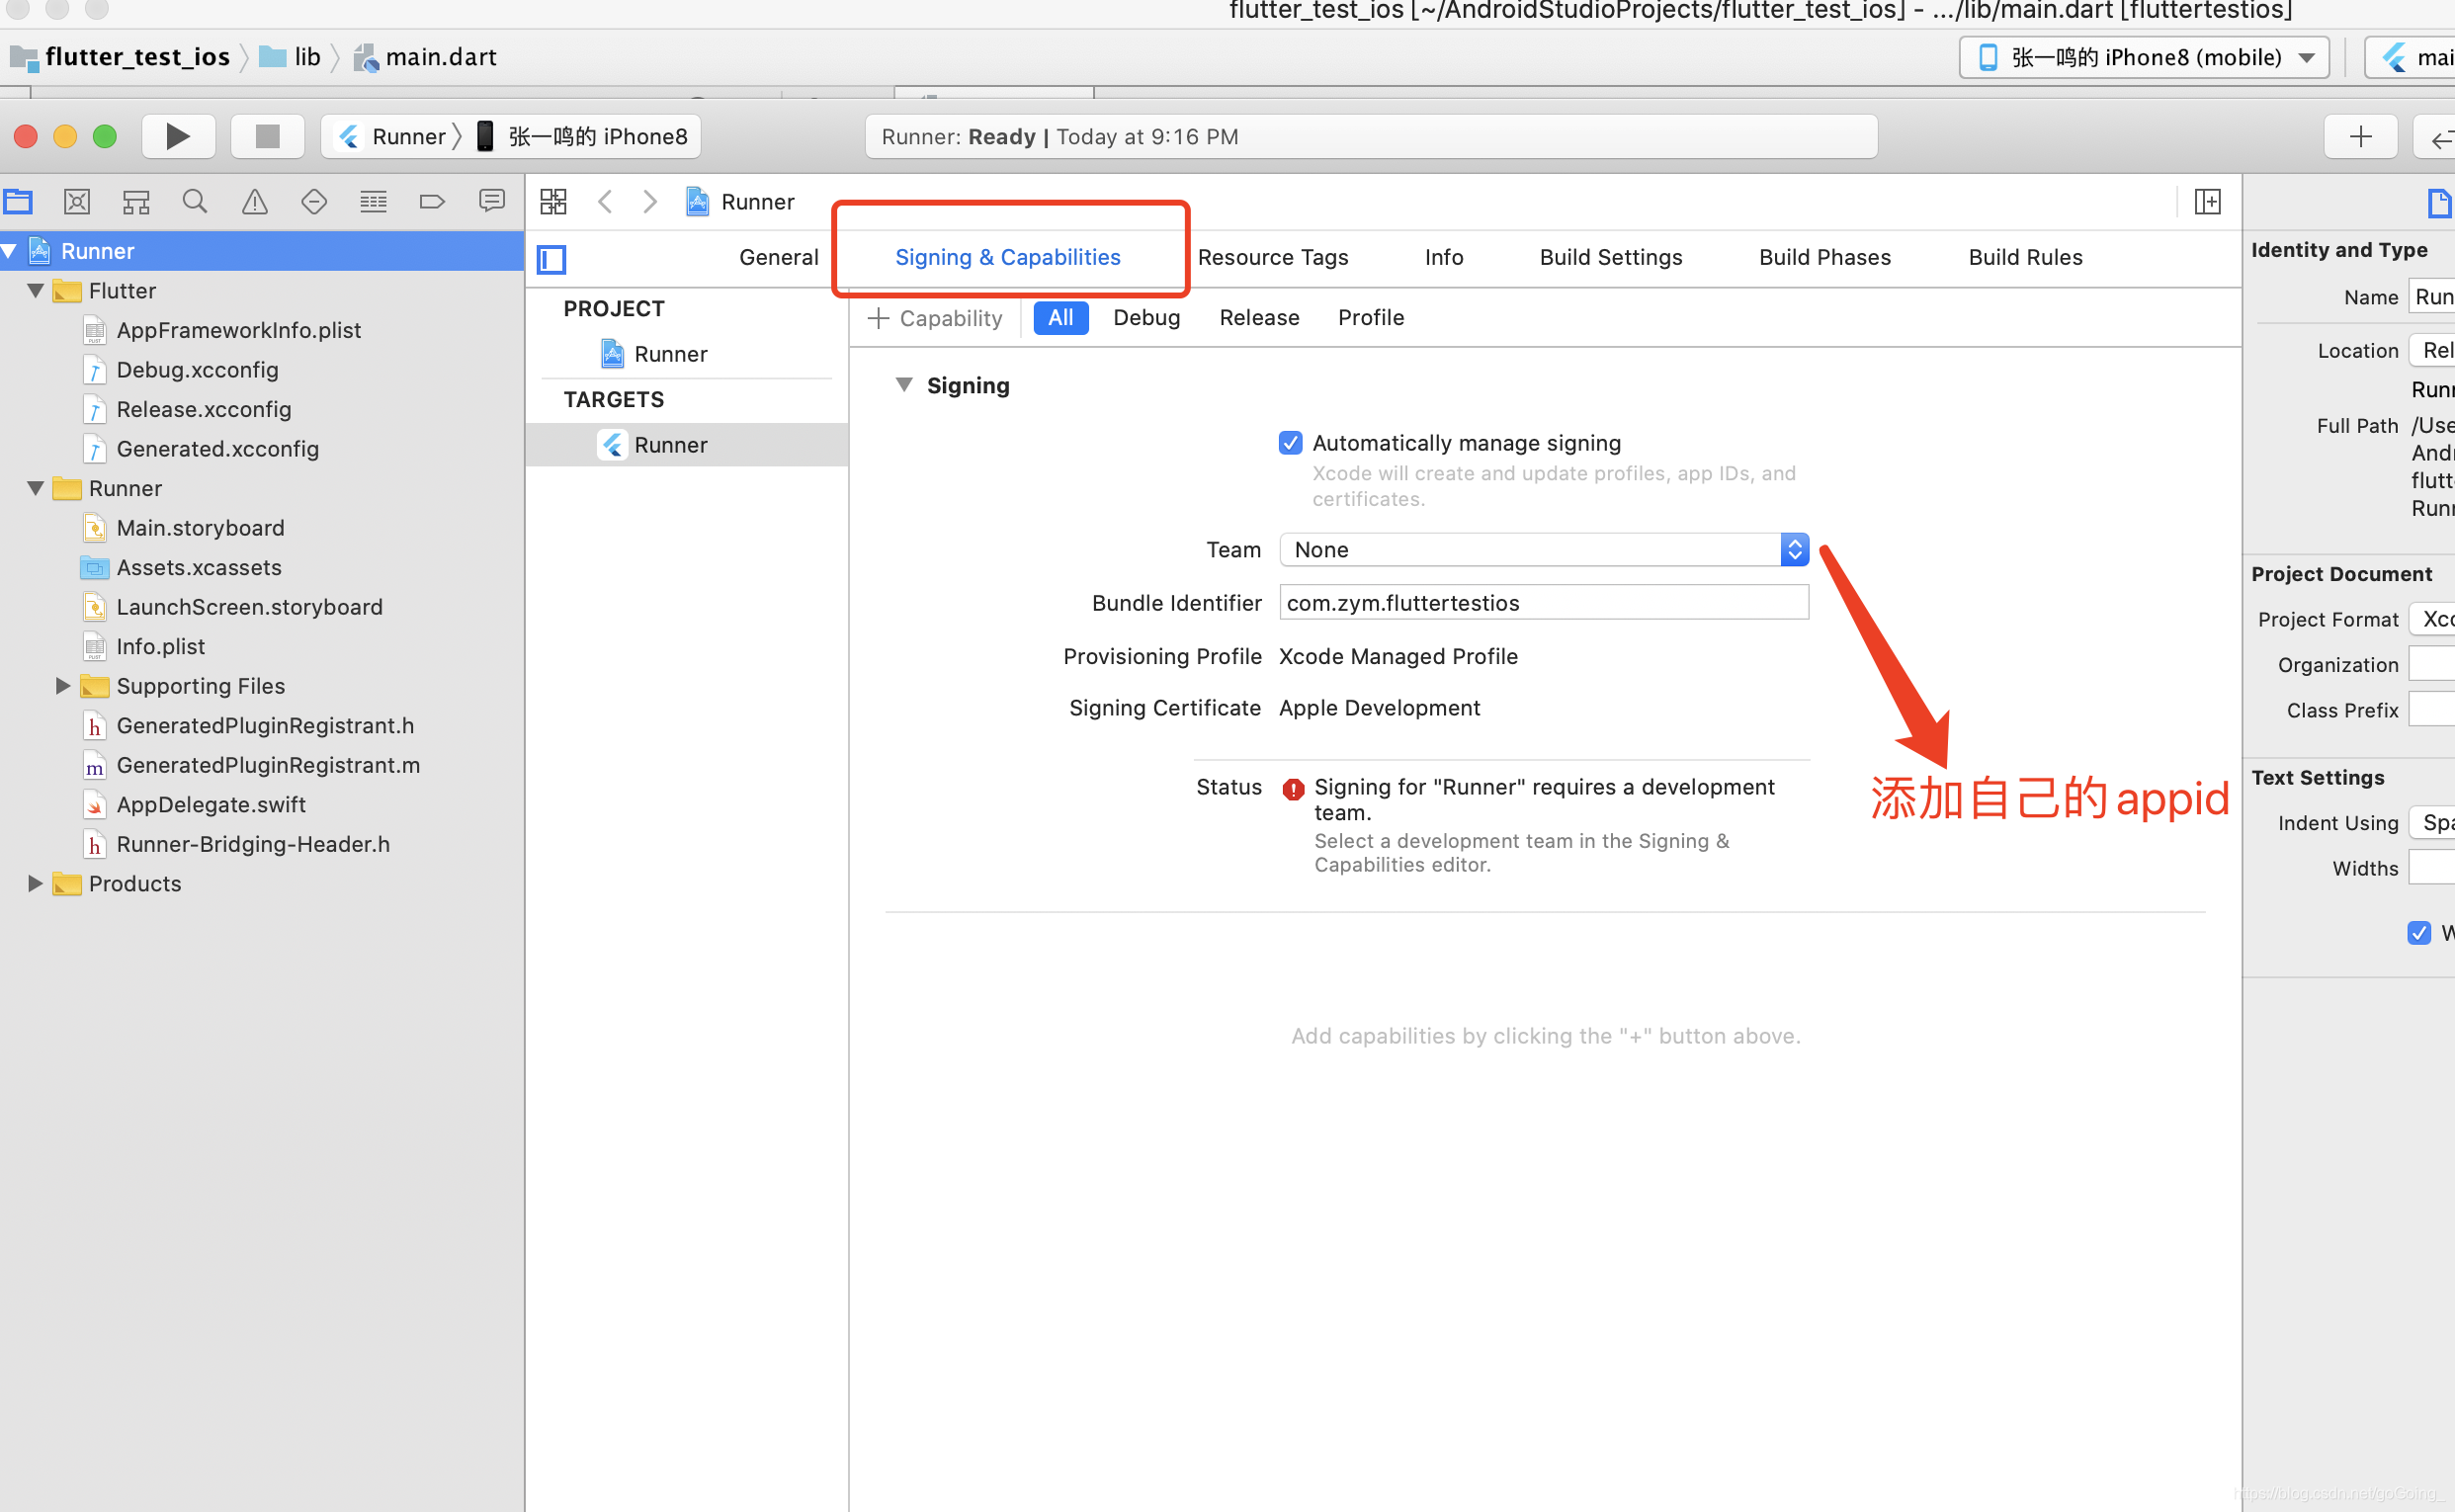
Task: Click main.dart breadcrumb in Android Studio
Action: click(x=427, y=57)
